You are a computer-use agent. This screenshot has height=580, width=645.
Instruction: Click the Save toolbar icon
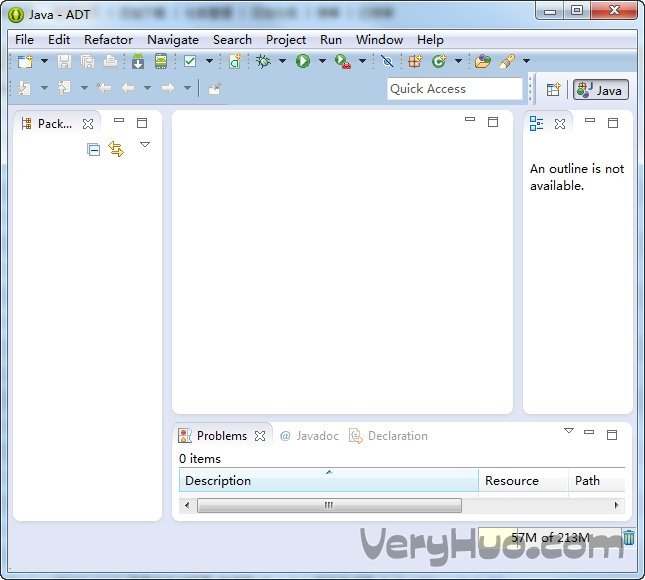tap(64, 61)
